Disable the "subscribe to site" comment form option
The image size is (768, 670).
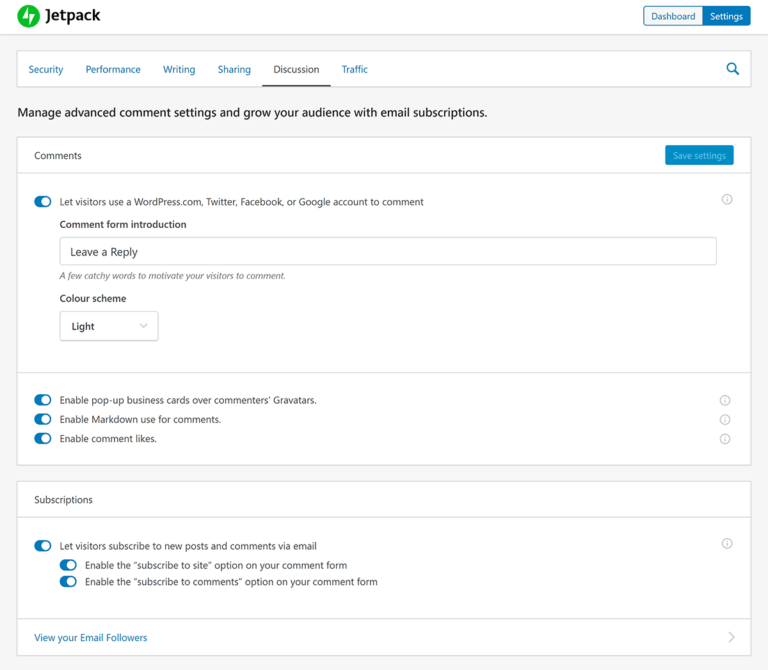coord(68,565)
